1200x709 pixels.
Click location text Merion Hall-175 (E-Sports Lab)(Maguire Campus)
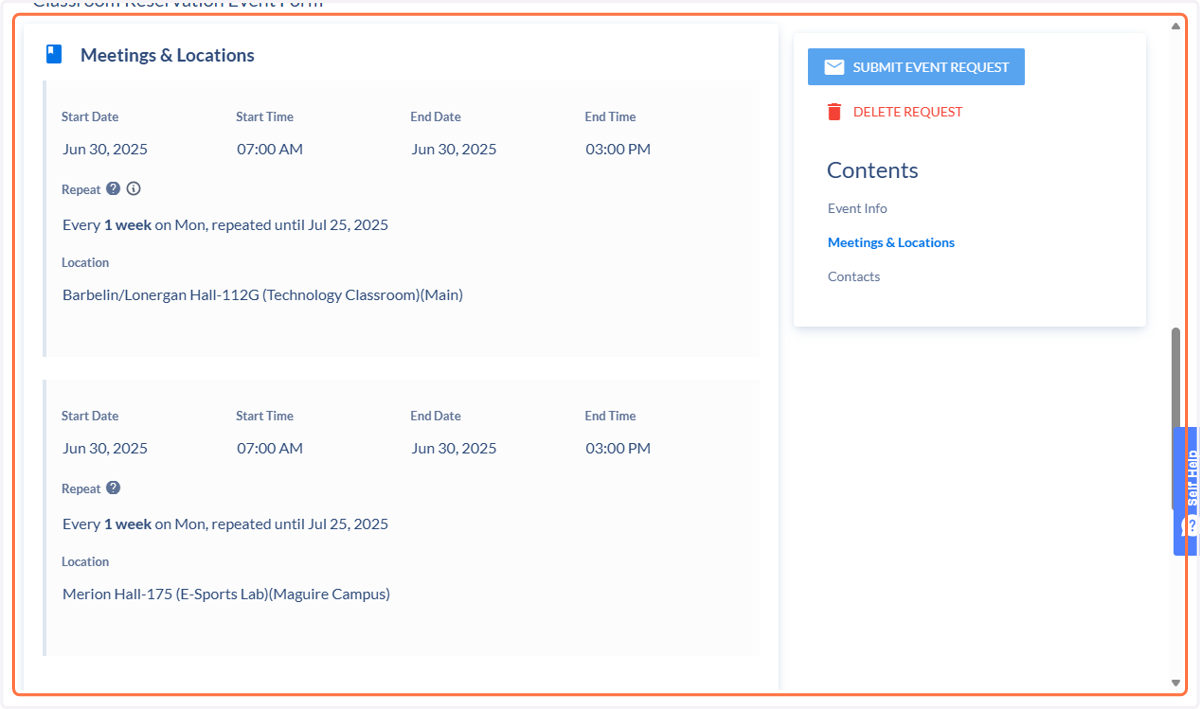(226, 594)
